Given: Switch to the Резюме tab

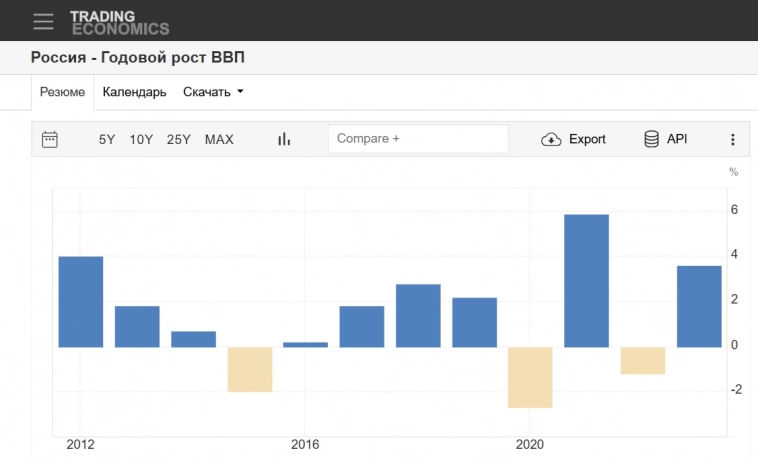Looking at the screenshot, I should [x=62, y=92].
